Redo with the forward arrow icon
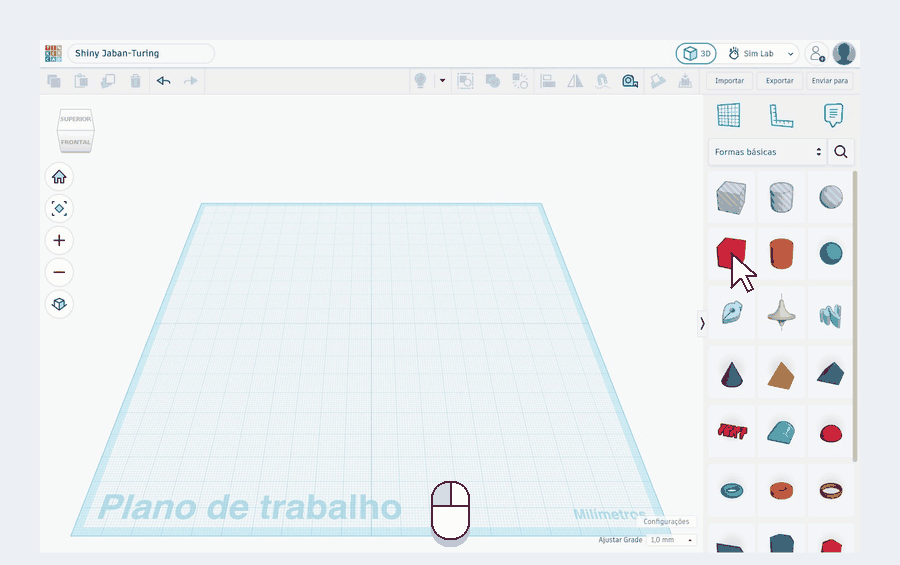This screenshot has height=565, width=900. coord(191,81)
